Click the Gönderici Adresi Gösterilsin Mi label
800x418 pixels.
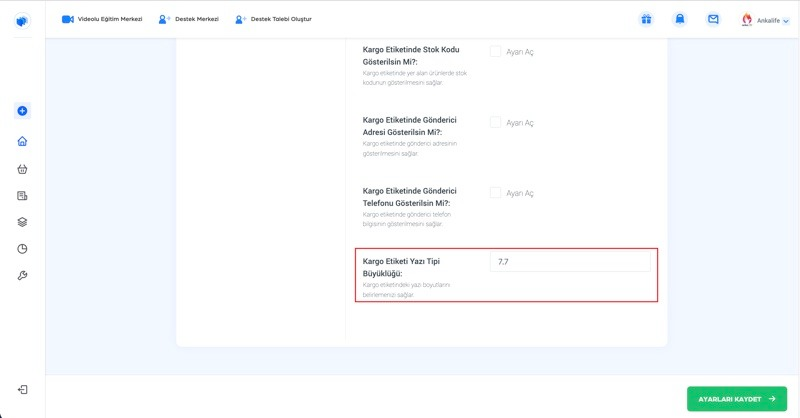[409, 126]
